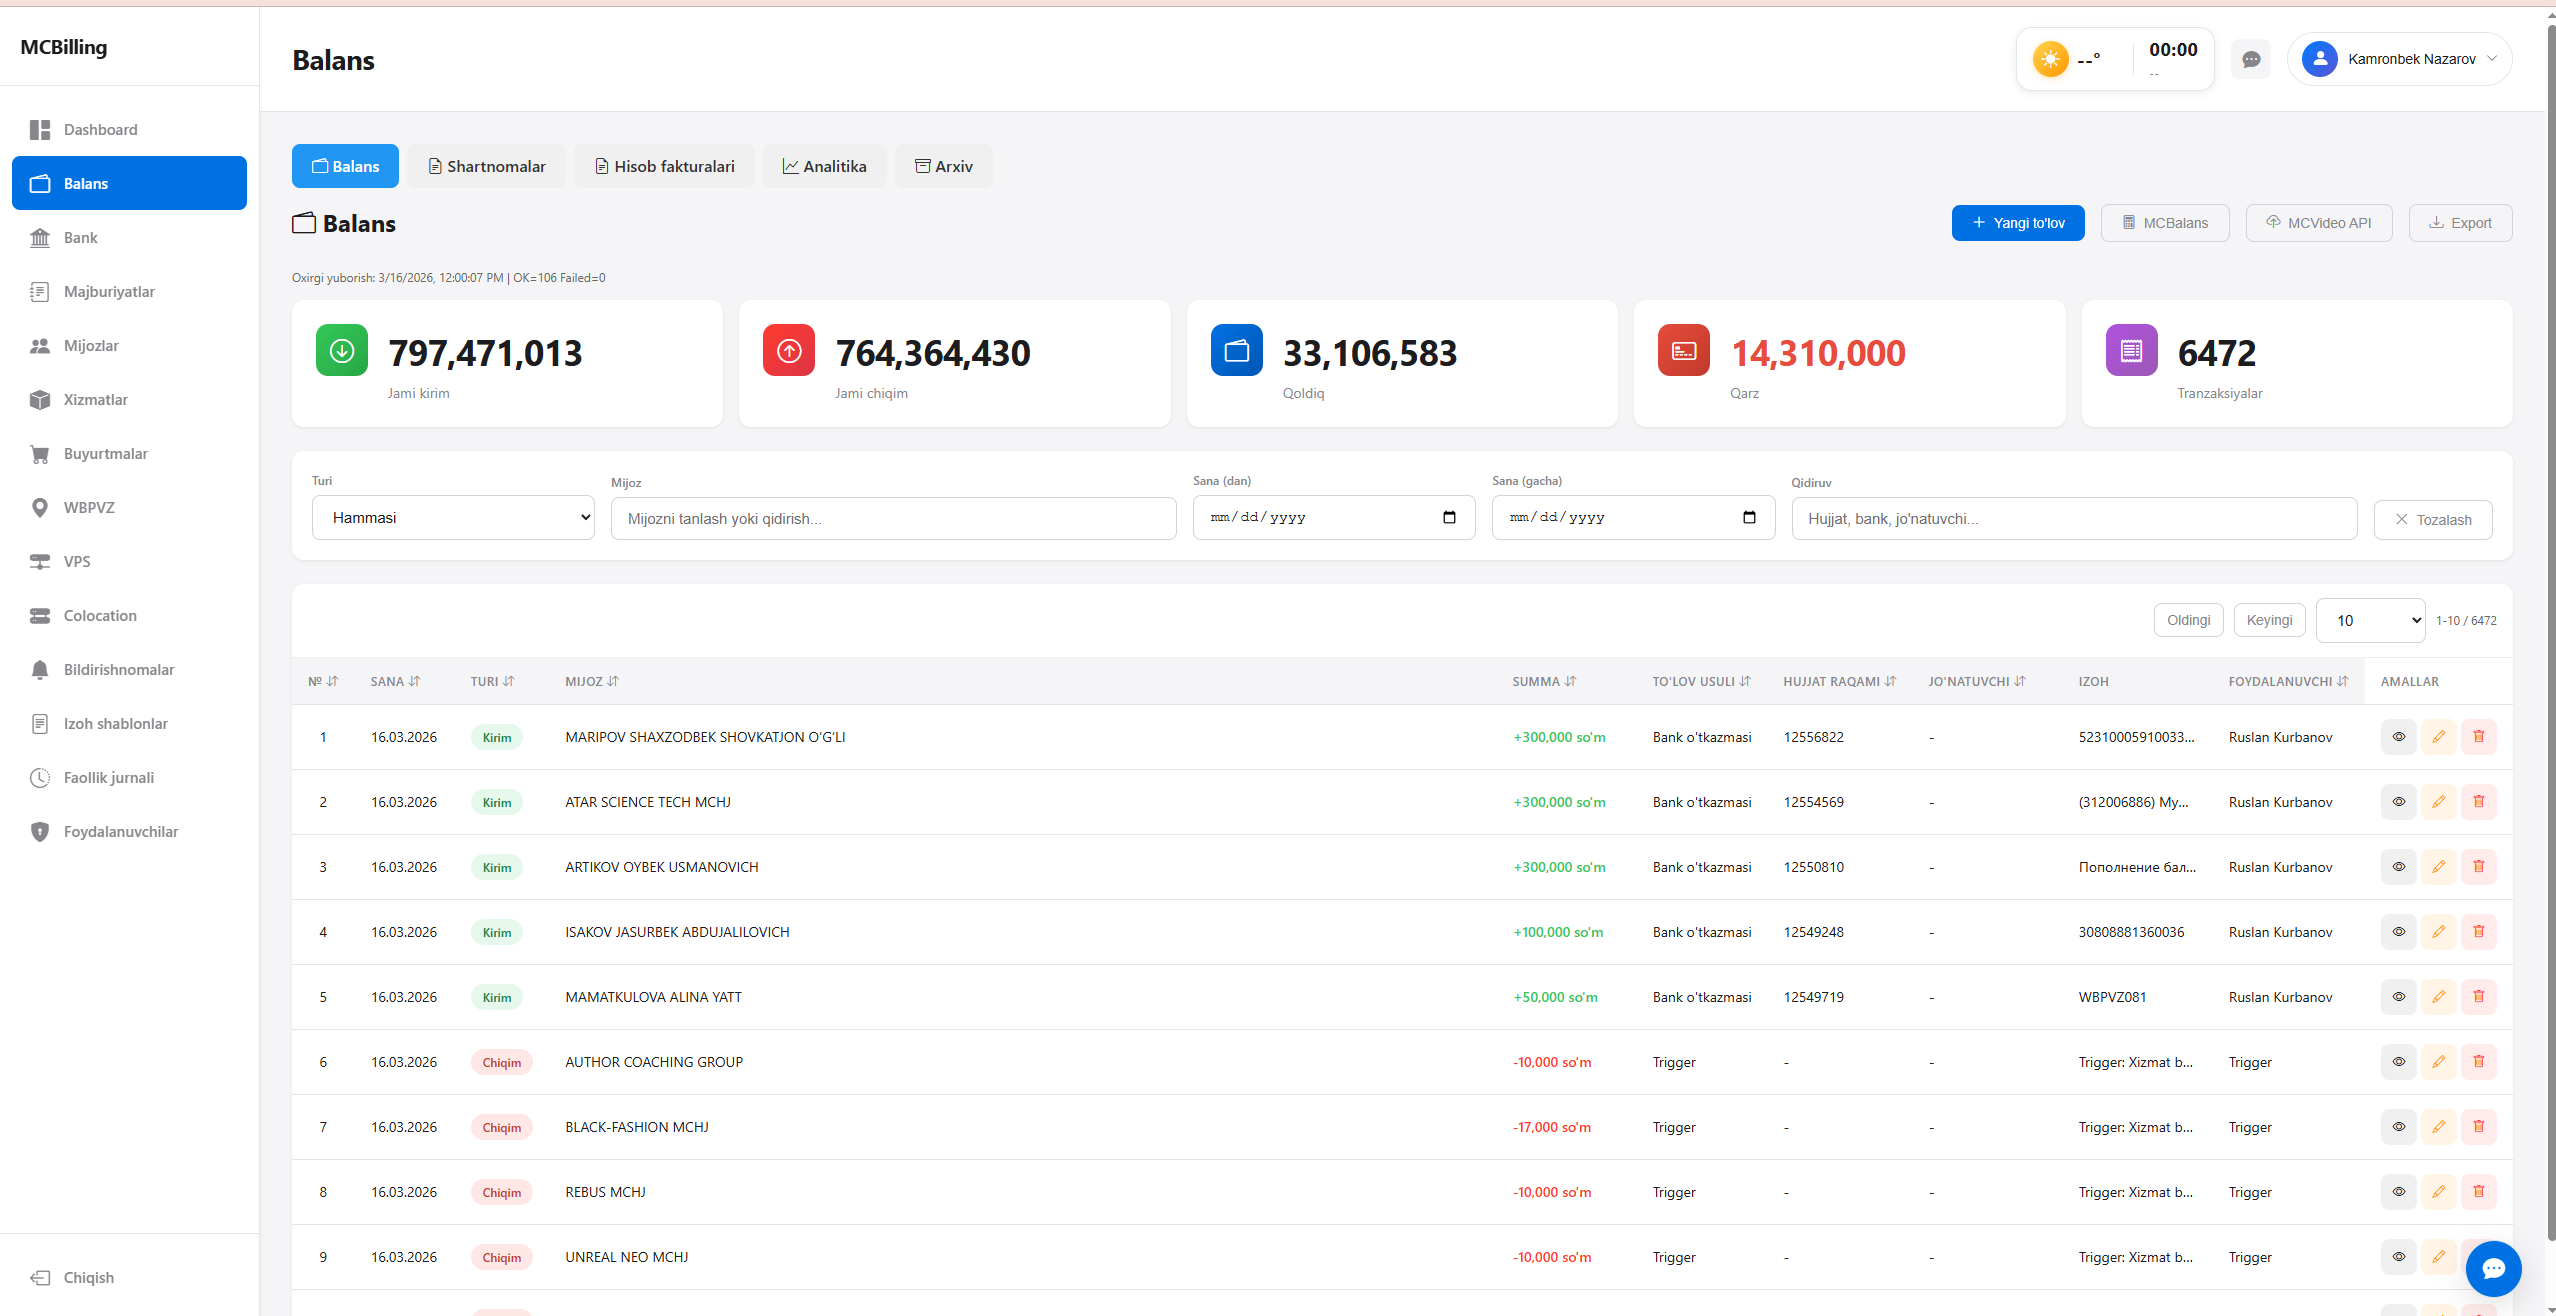Image resolution: width=2556 pixels, height=1316 pixels.
Task: Open calendar picker for Sana (dan)
Action: pos(1449,518)
